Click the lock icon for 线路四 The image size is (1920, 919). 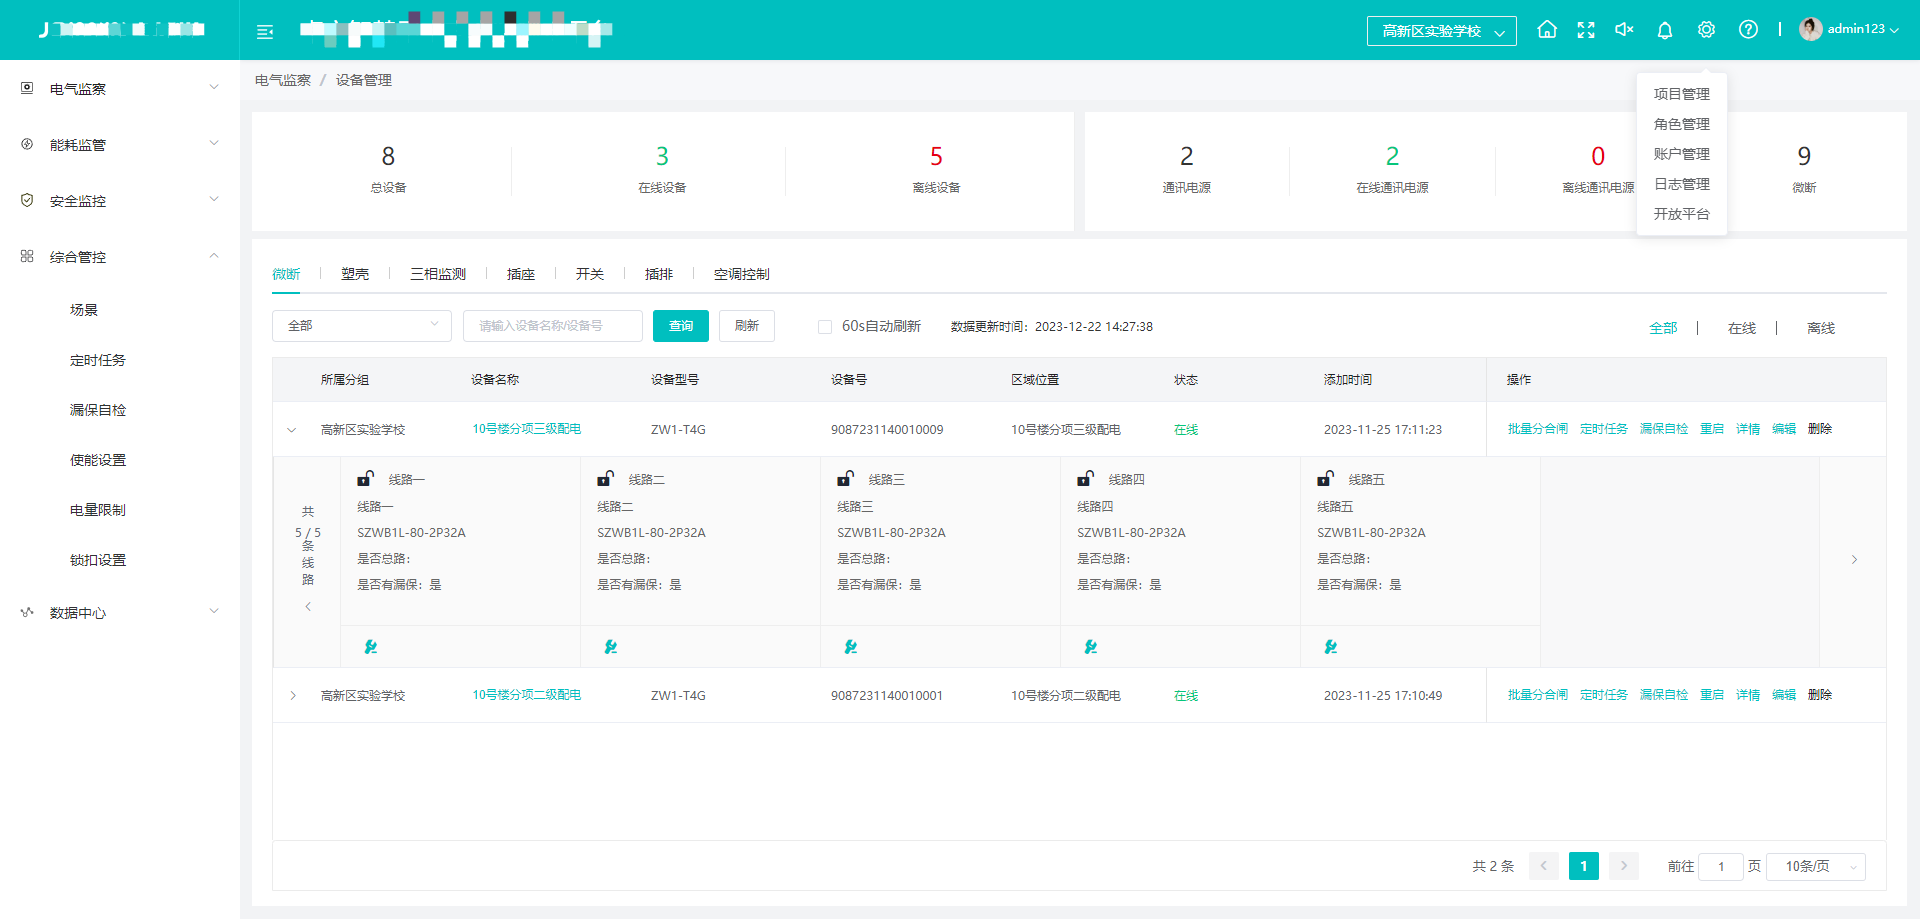(x=1085, y=479)
